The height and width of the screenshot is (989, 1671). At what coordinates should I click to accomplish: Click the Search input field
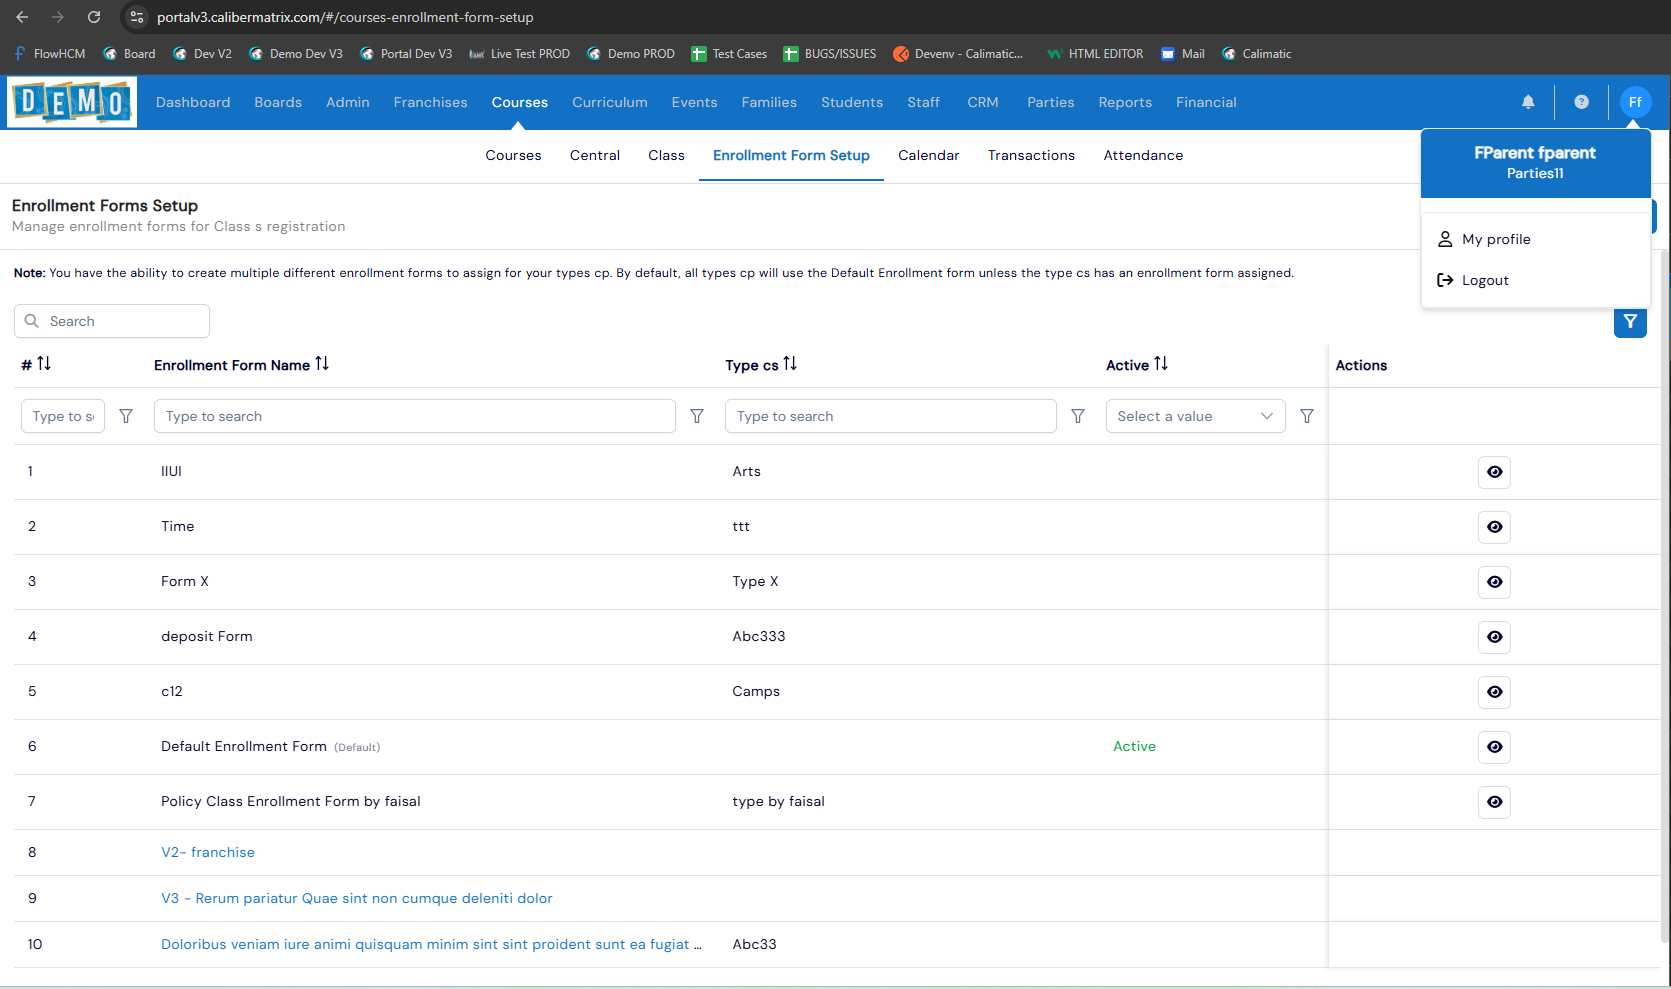tap(112, 321)
